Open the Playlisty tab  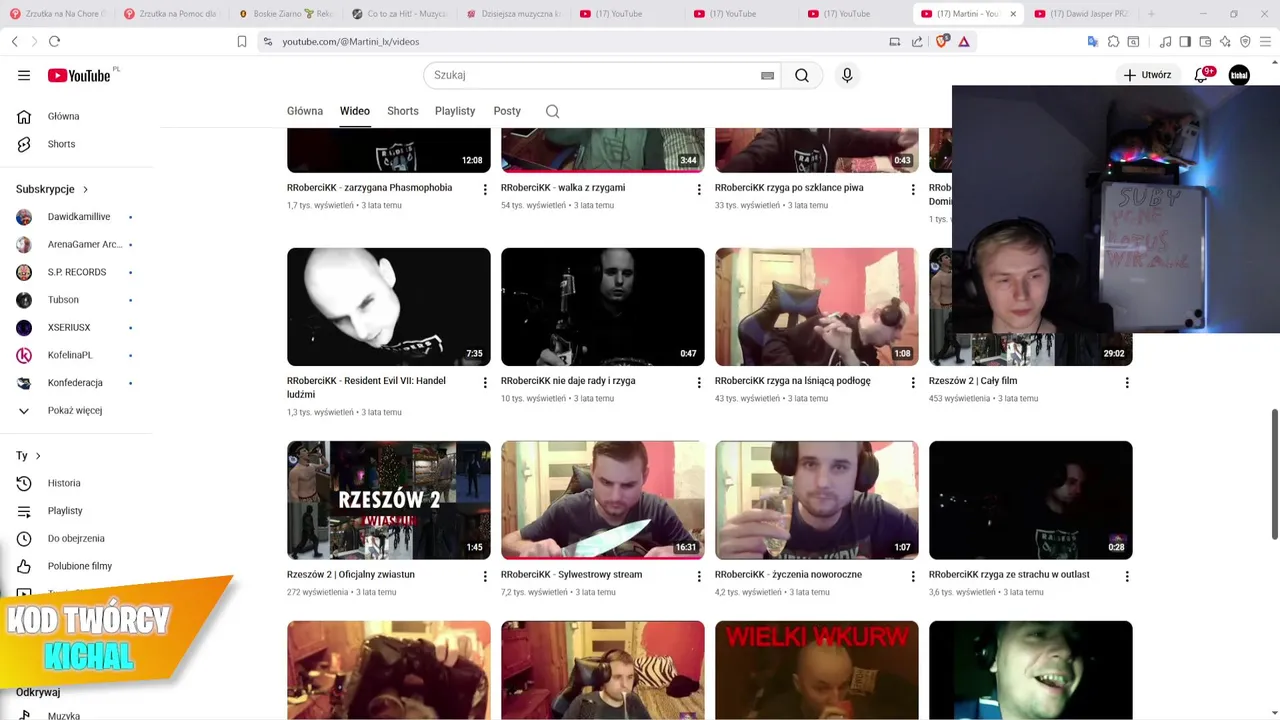pos(455,111)
